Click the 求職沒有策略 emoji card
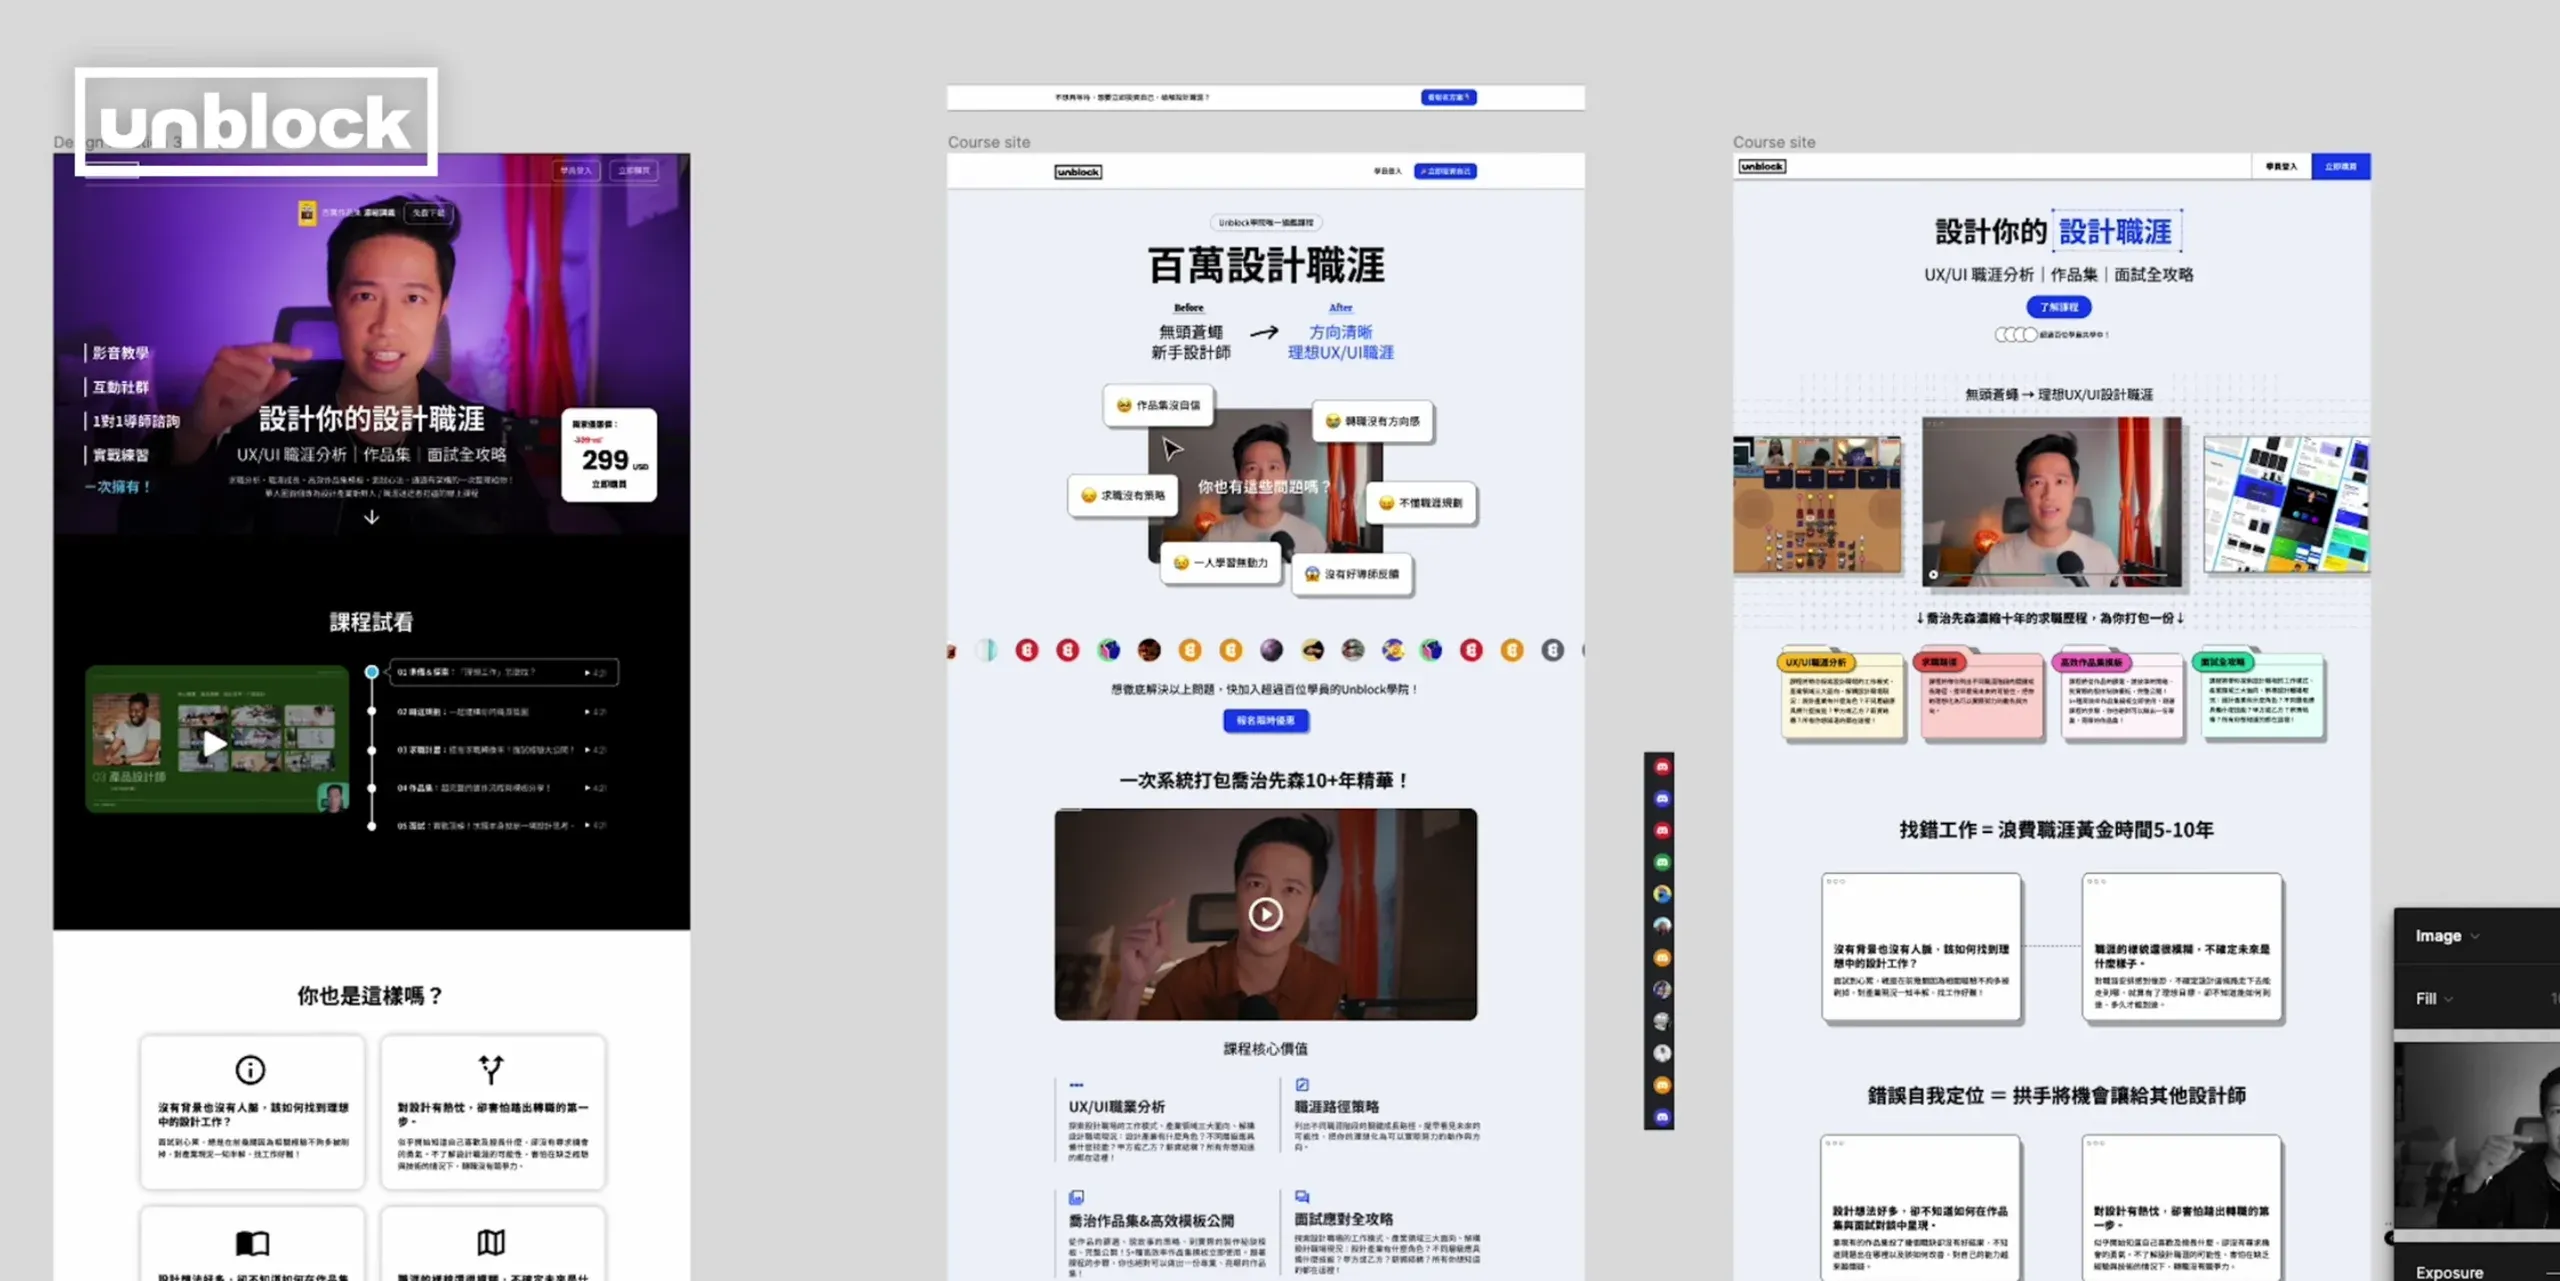Screen dimensions: 2560x1281 coord(1123,495)
